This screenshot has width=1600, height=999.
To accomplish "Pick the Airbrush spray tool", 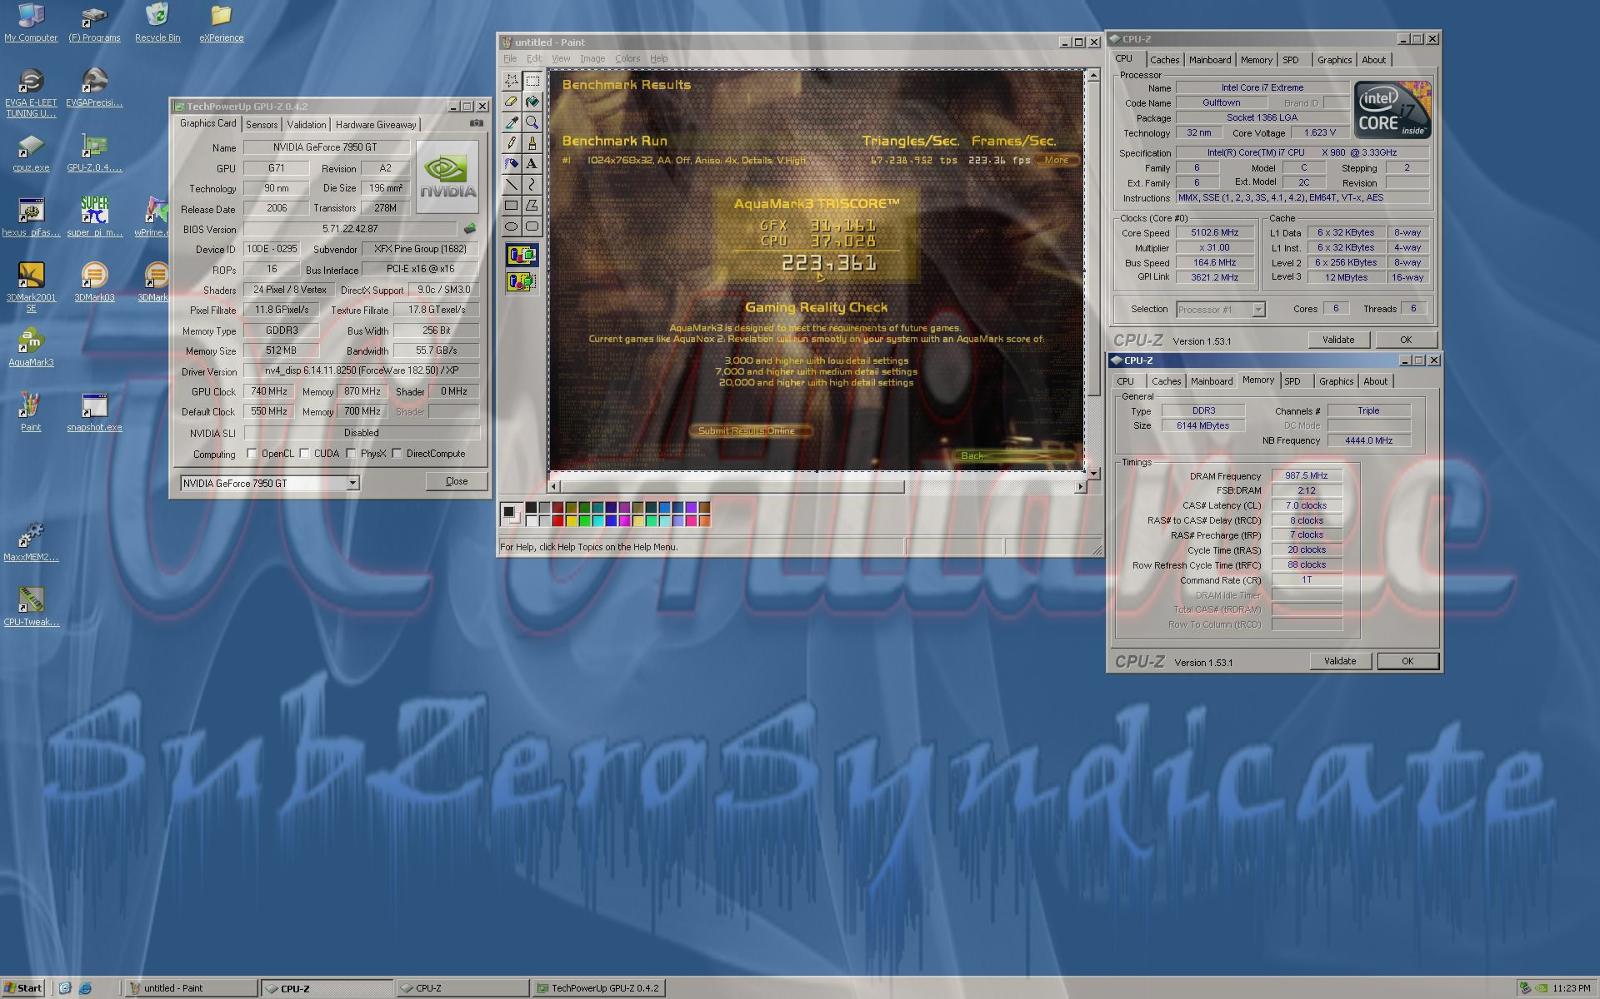I will pos(511,164).
